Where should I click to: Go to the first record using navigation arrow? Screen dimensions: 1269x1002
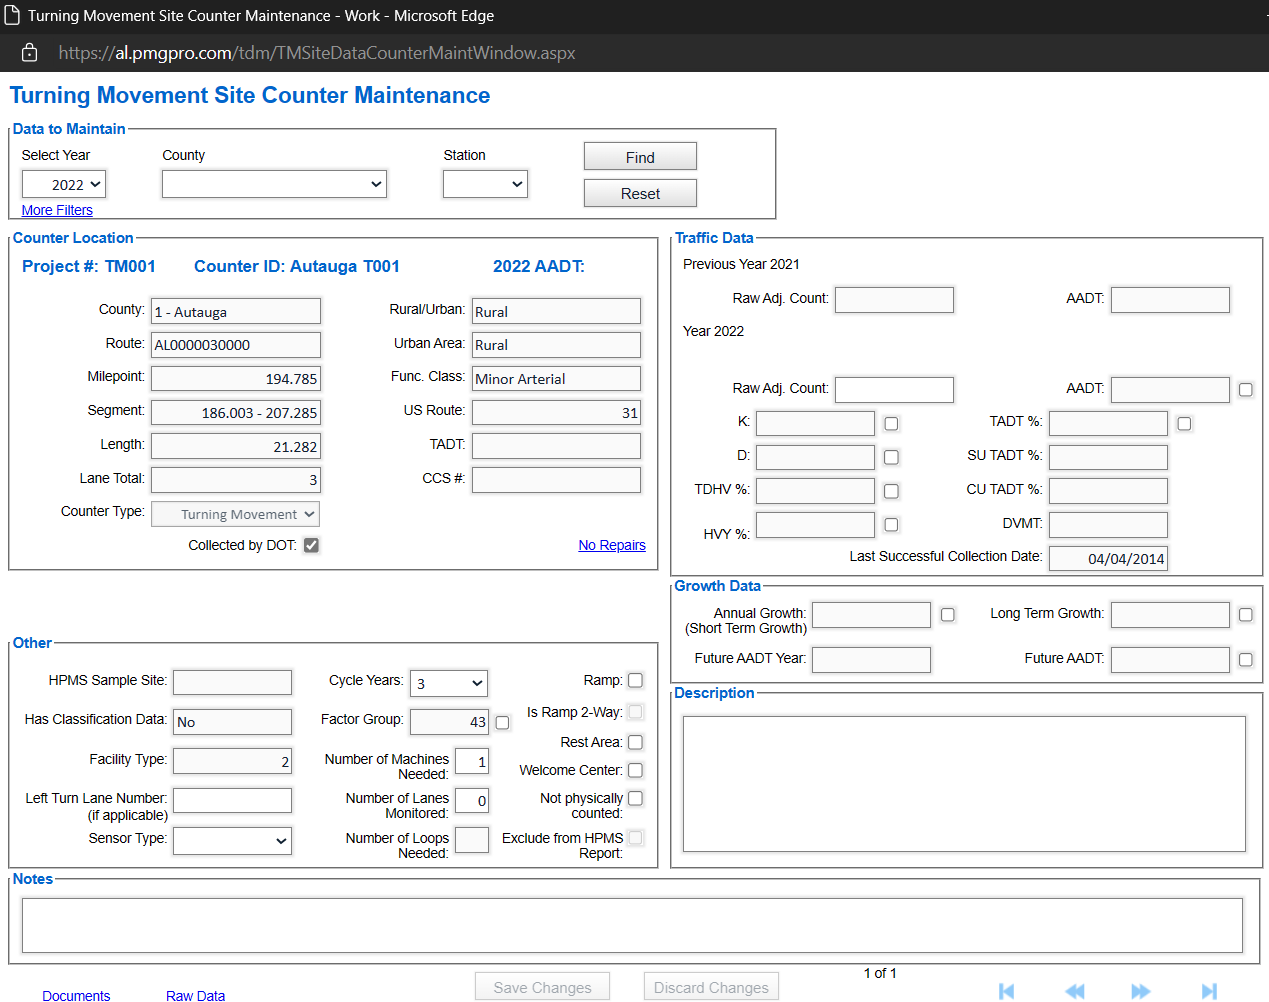tap(1007, 991)
